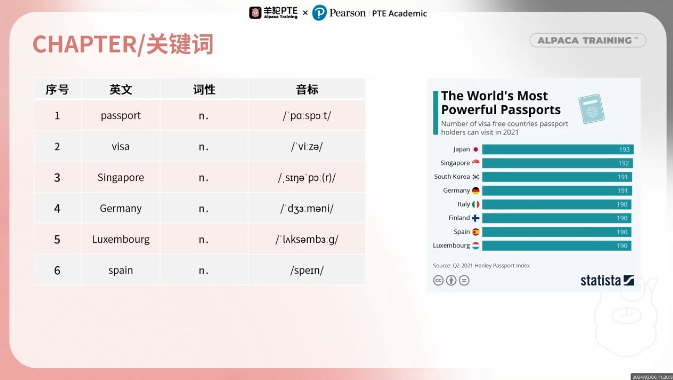673x380 pixels.
Task: Click the Spain flag icon
Action: [x=476, y=232]
